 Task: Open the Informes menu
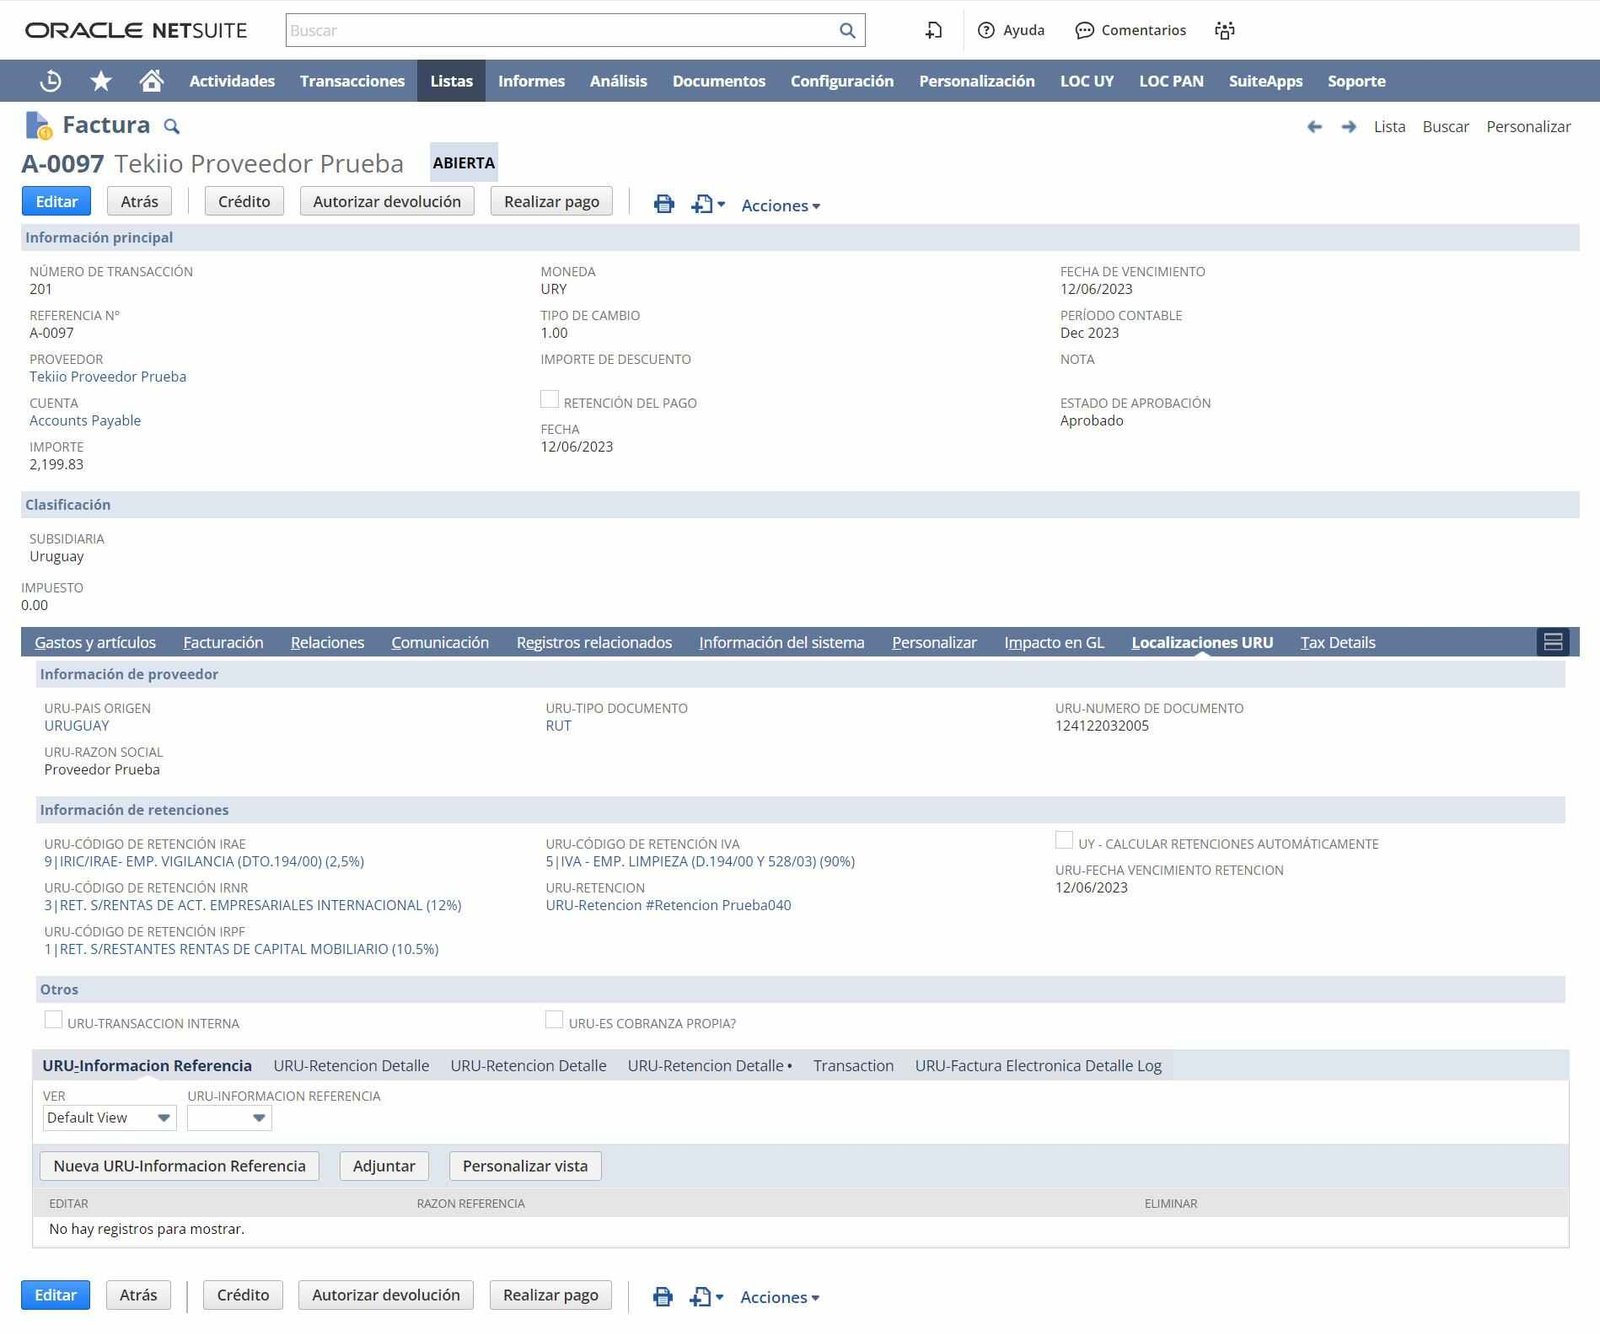click(531, 81)
